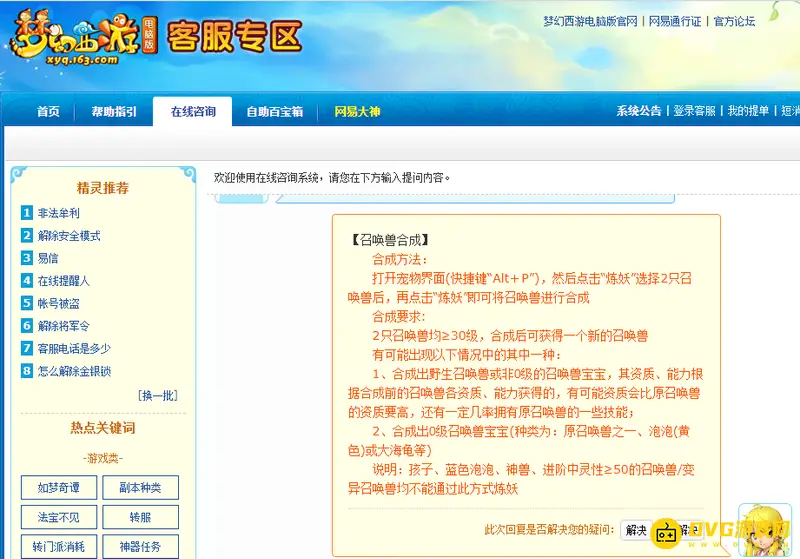This screenshot has height=559, width=800.
Task: Switch to 自助百宝箱 tab
Action: (x=274, y=112)
